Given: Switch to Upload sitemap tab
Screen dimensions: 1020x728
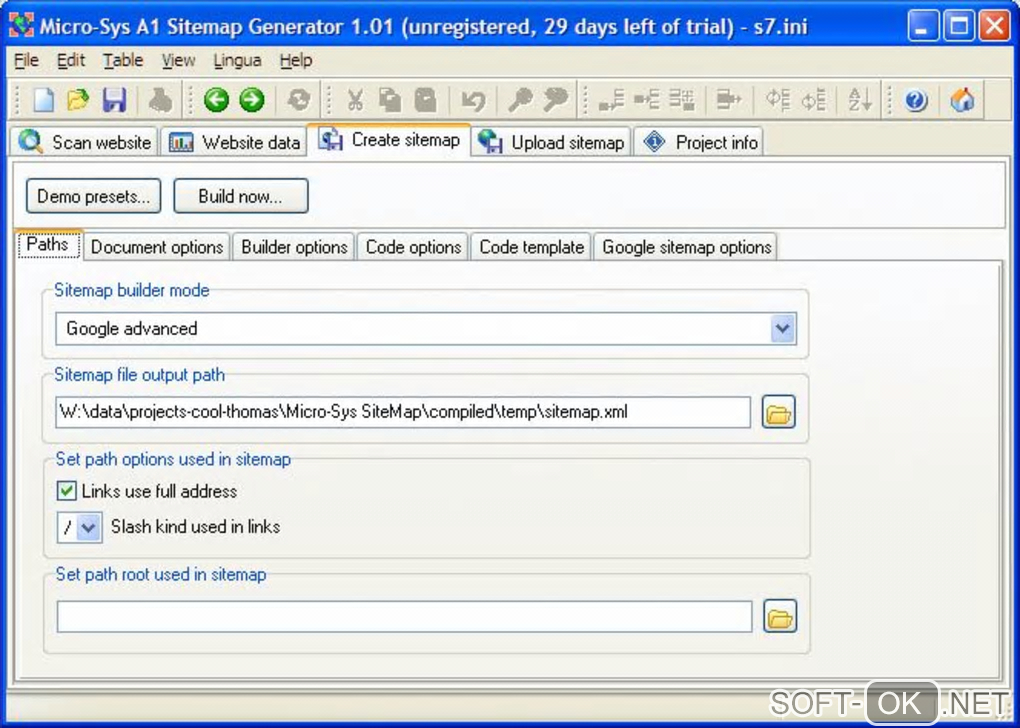Looking at the screenshot, I should (x=551, y=142).
